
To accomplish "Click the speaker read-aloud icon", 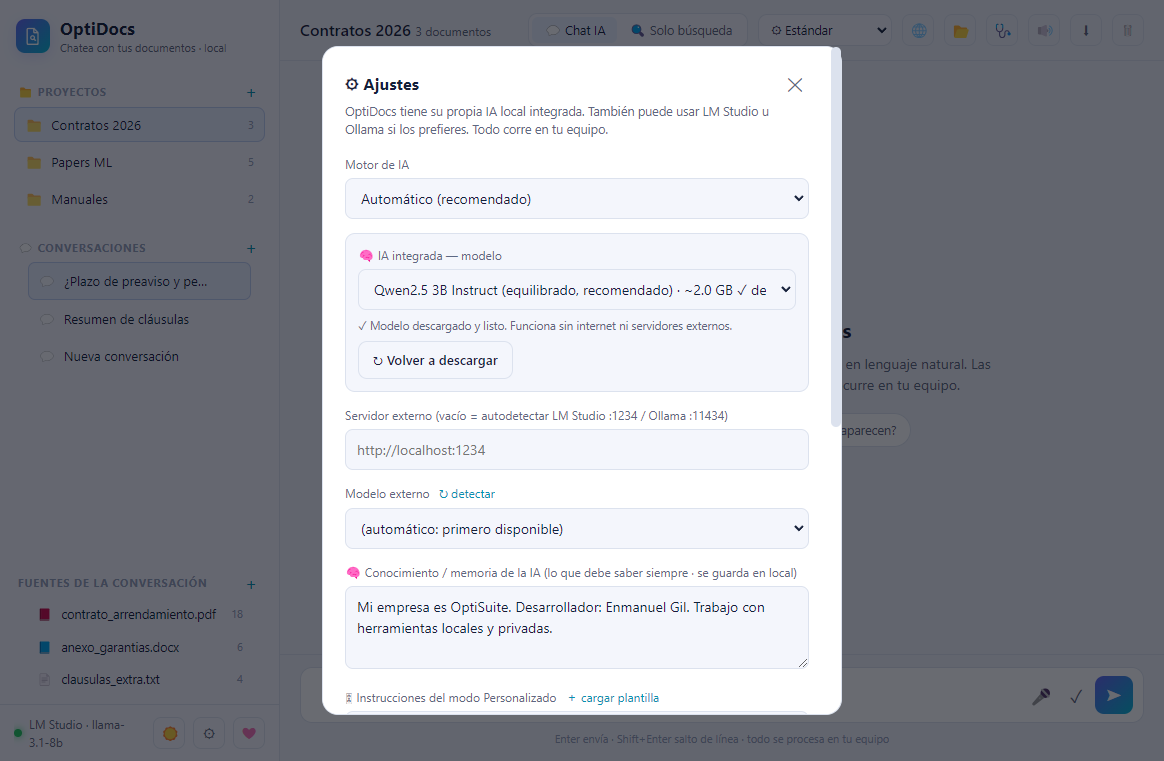I will tap(1044, 30).
